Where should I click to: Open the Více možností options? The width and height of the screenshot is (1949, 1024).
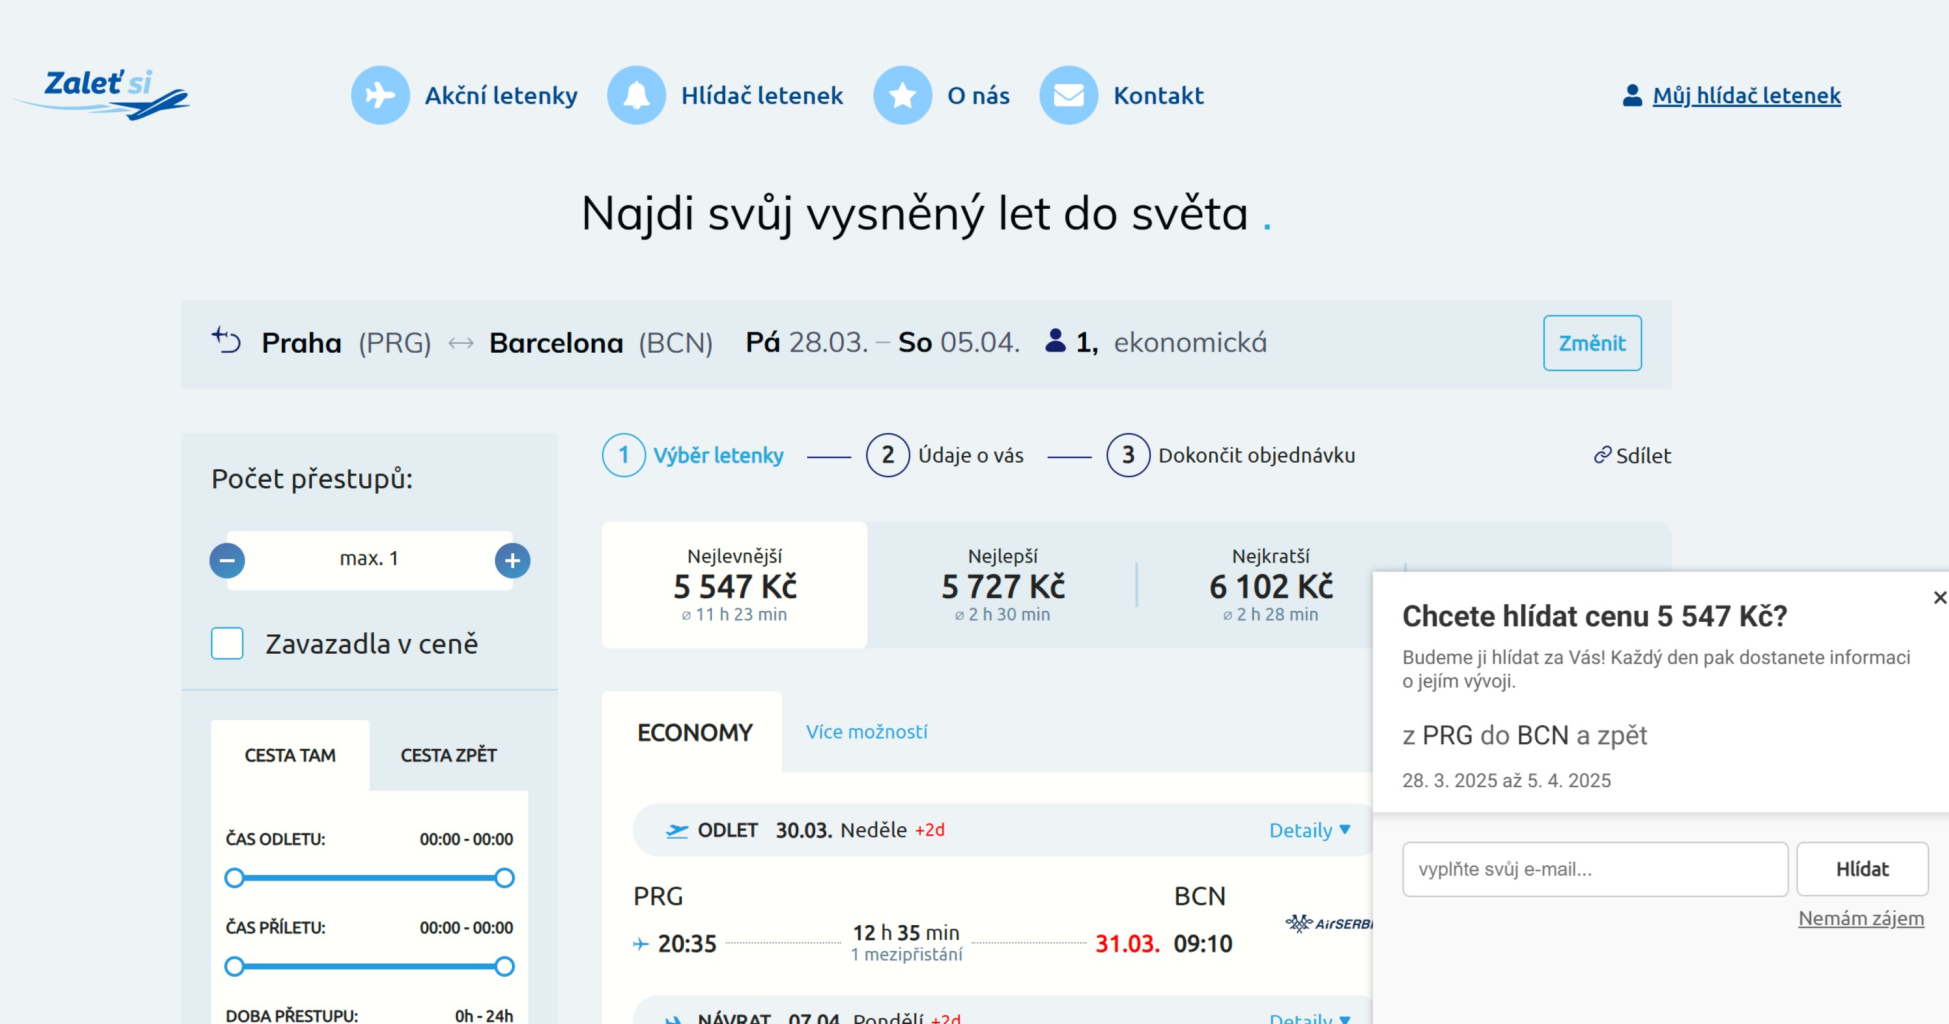[866, 732]
